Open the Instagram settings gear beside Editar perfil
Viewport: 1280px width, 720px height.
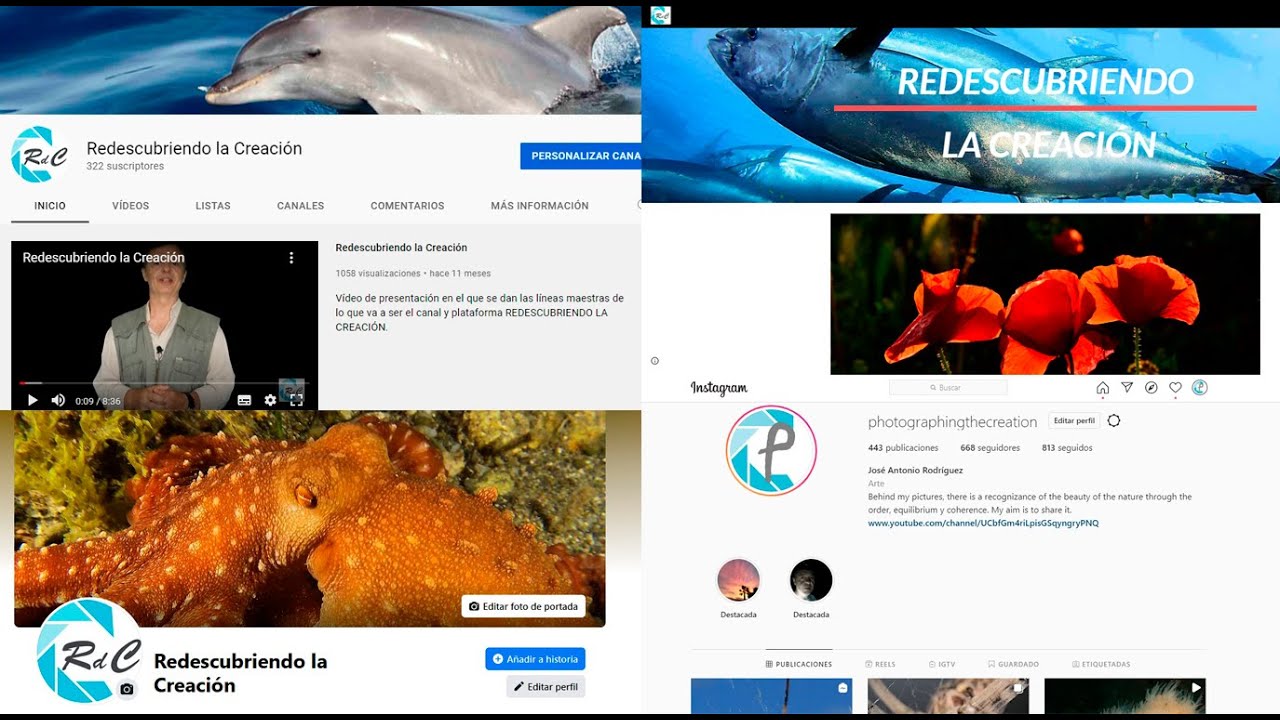(x=1114, y=421)
